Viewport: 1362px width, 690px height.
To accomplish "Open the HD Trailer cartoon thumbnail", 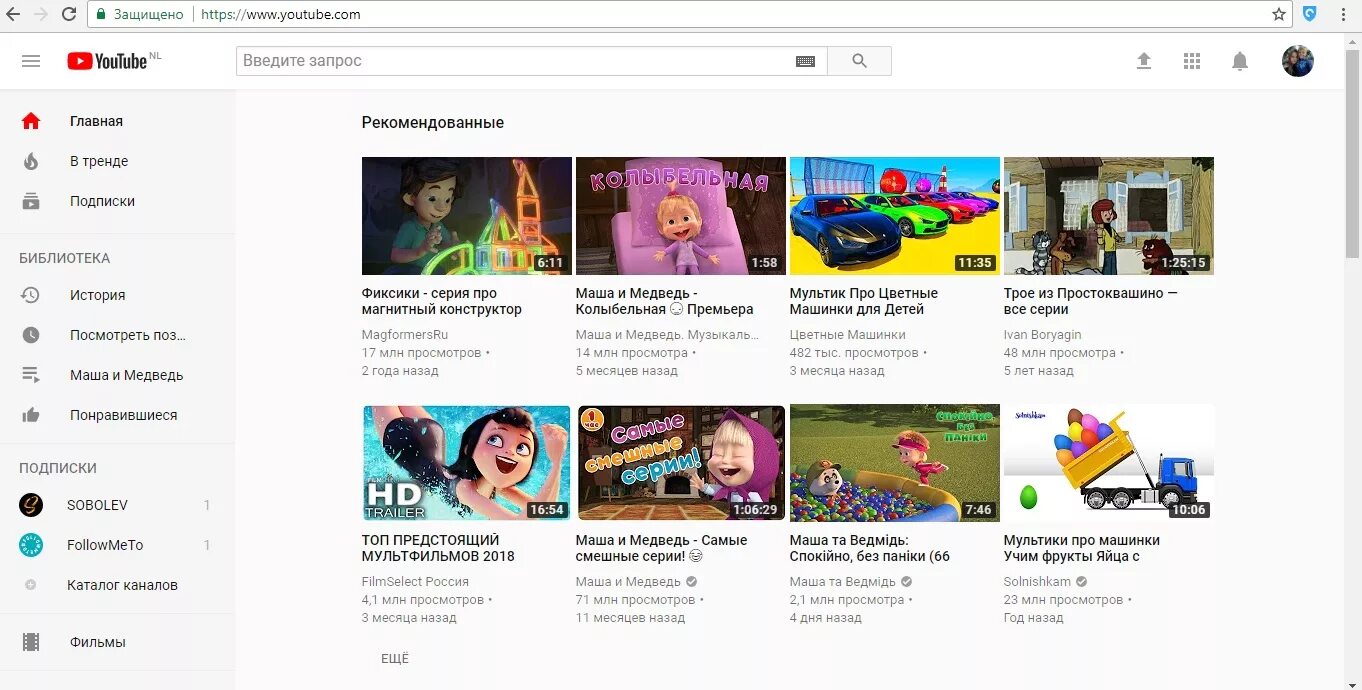I will (x=467, y=463).
